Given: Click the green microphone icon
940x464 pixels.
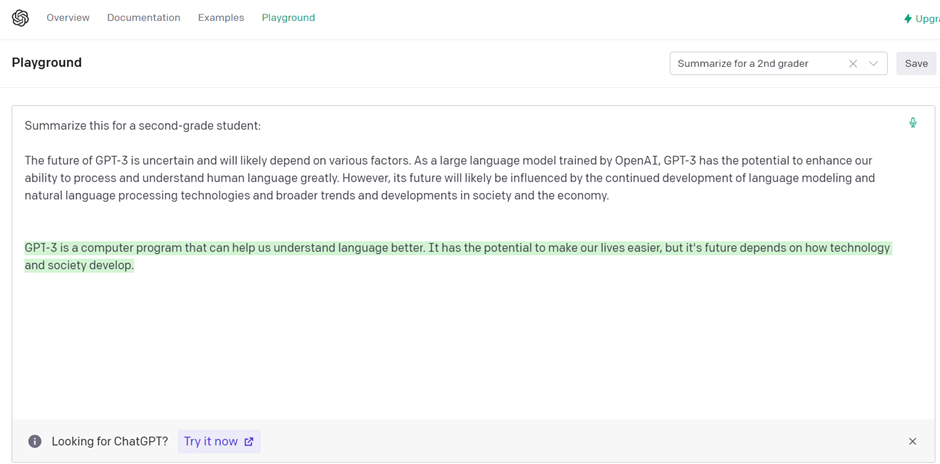Looking at the screenshot, I should (912, 123).
